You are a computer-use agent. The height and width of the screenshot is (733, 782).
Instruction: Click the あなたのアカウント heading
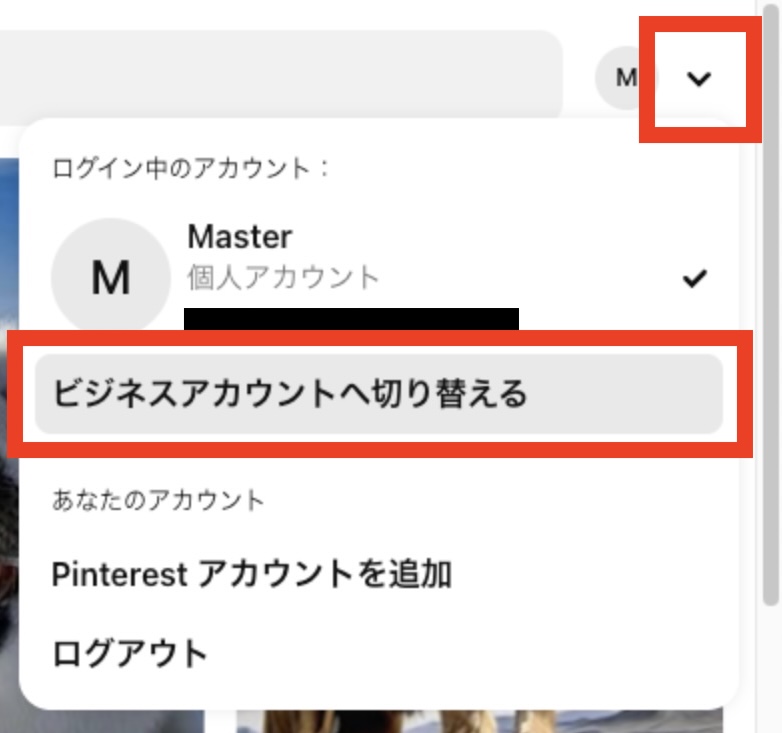coord(158,500)
